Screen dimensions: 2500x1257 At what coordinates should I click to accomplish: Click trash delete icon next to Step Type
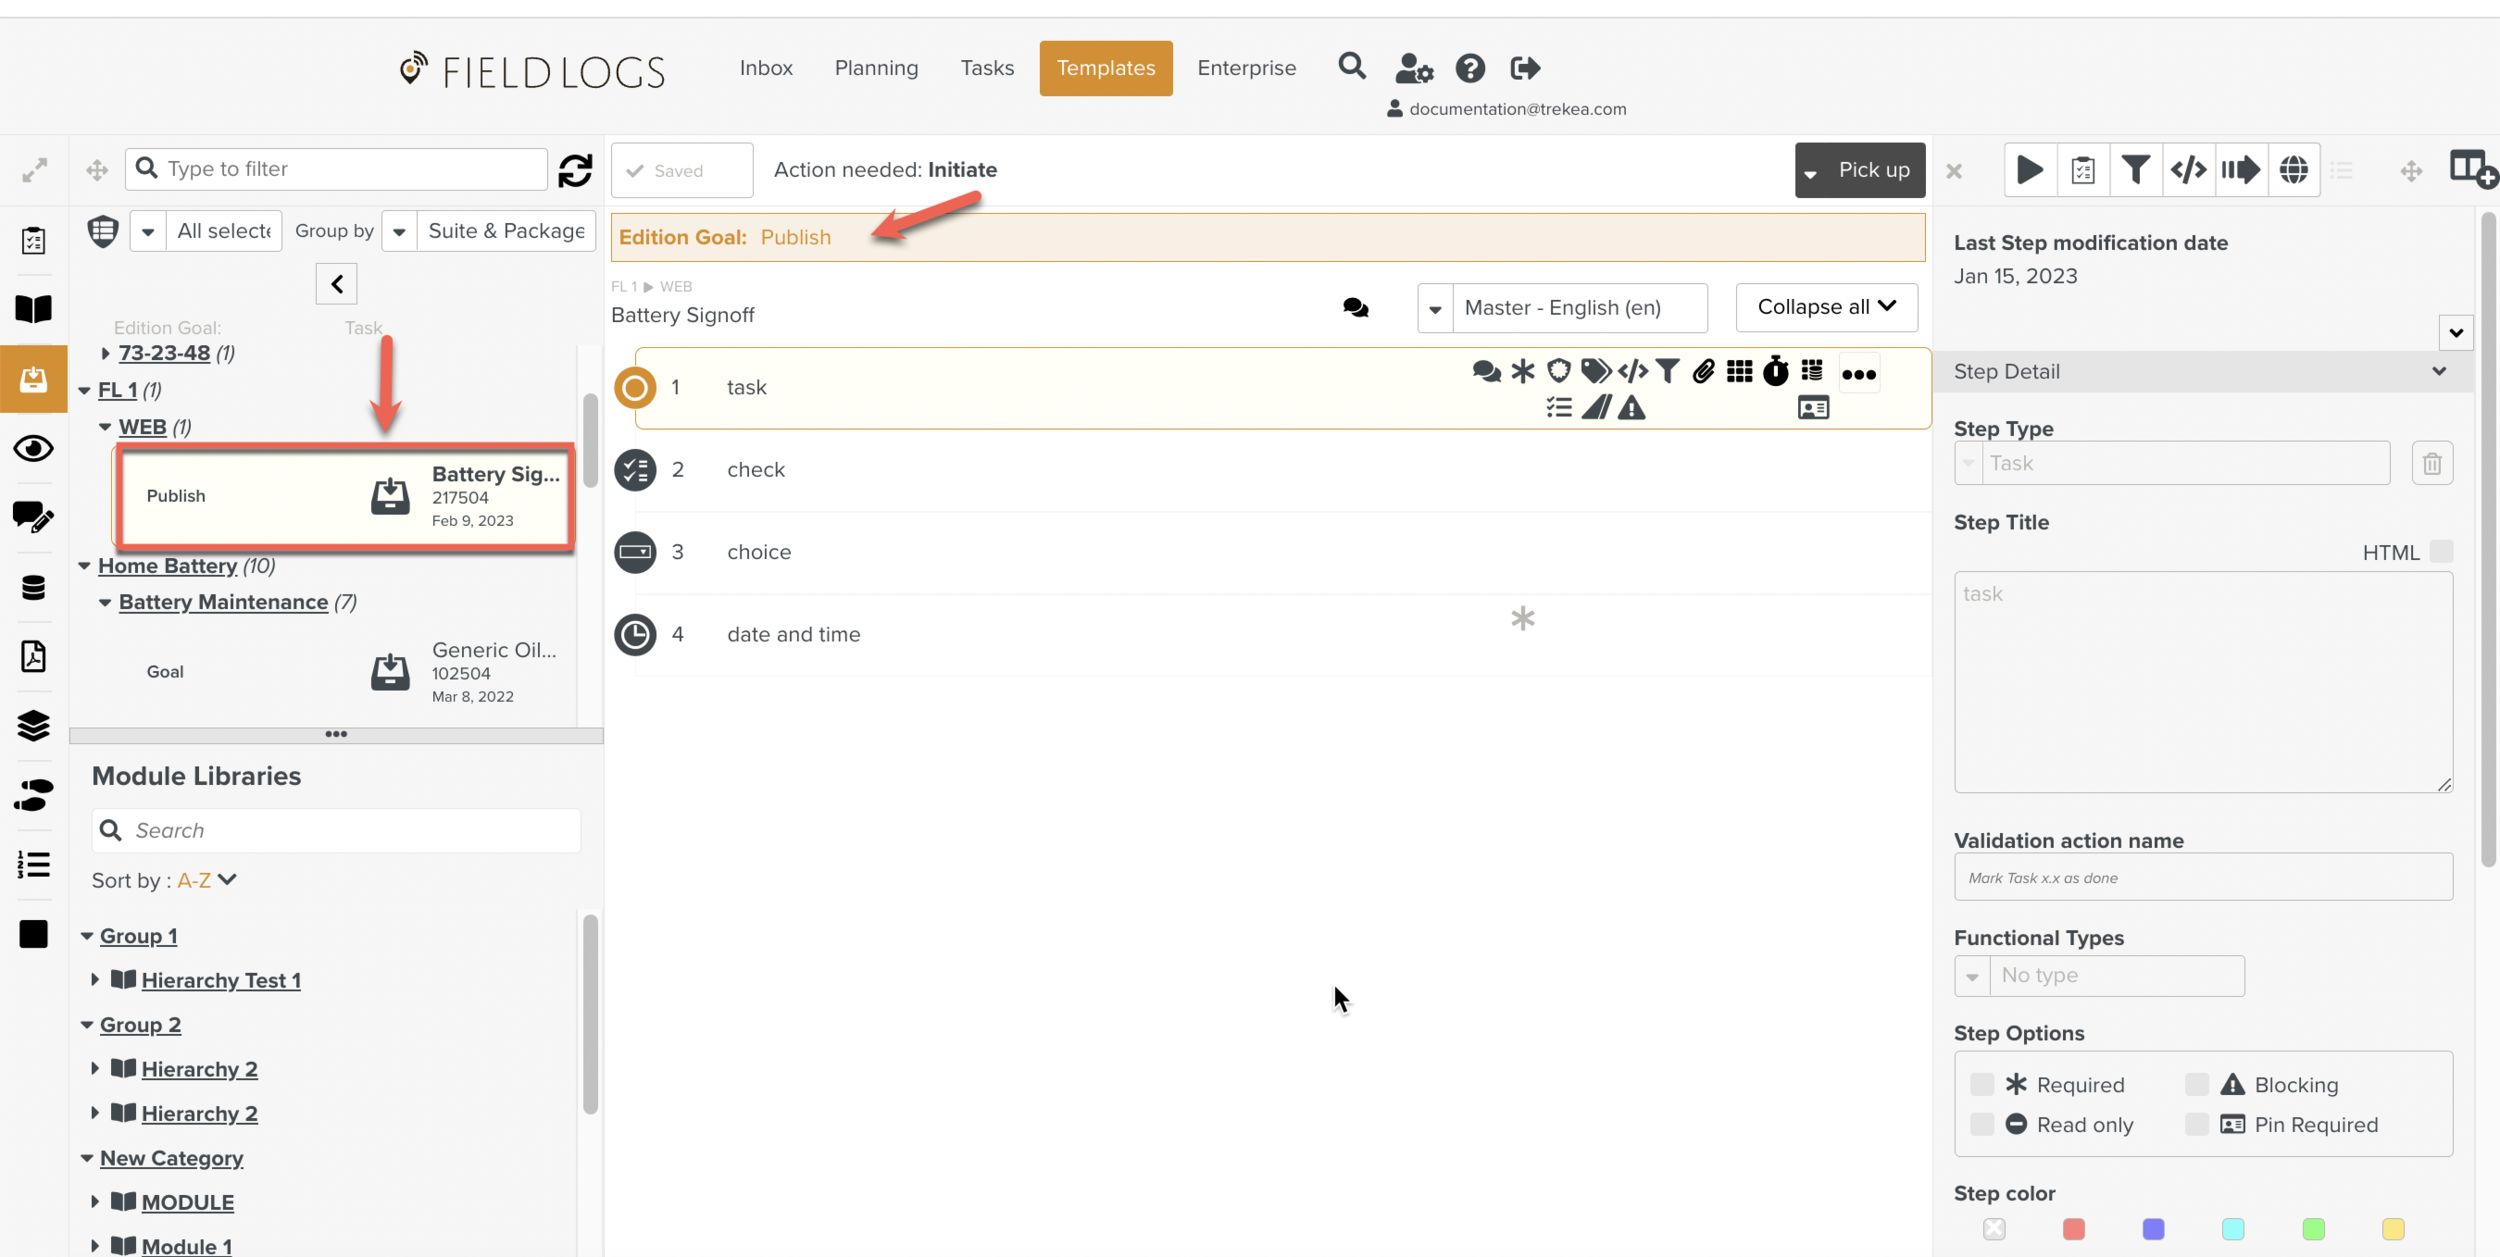(2431, 464)
